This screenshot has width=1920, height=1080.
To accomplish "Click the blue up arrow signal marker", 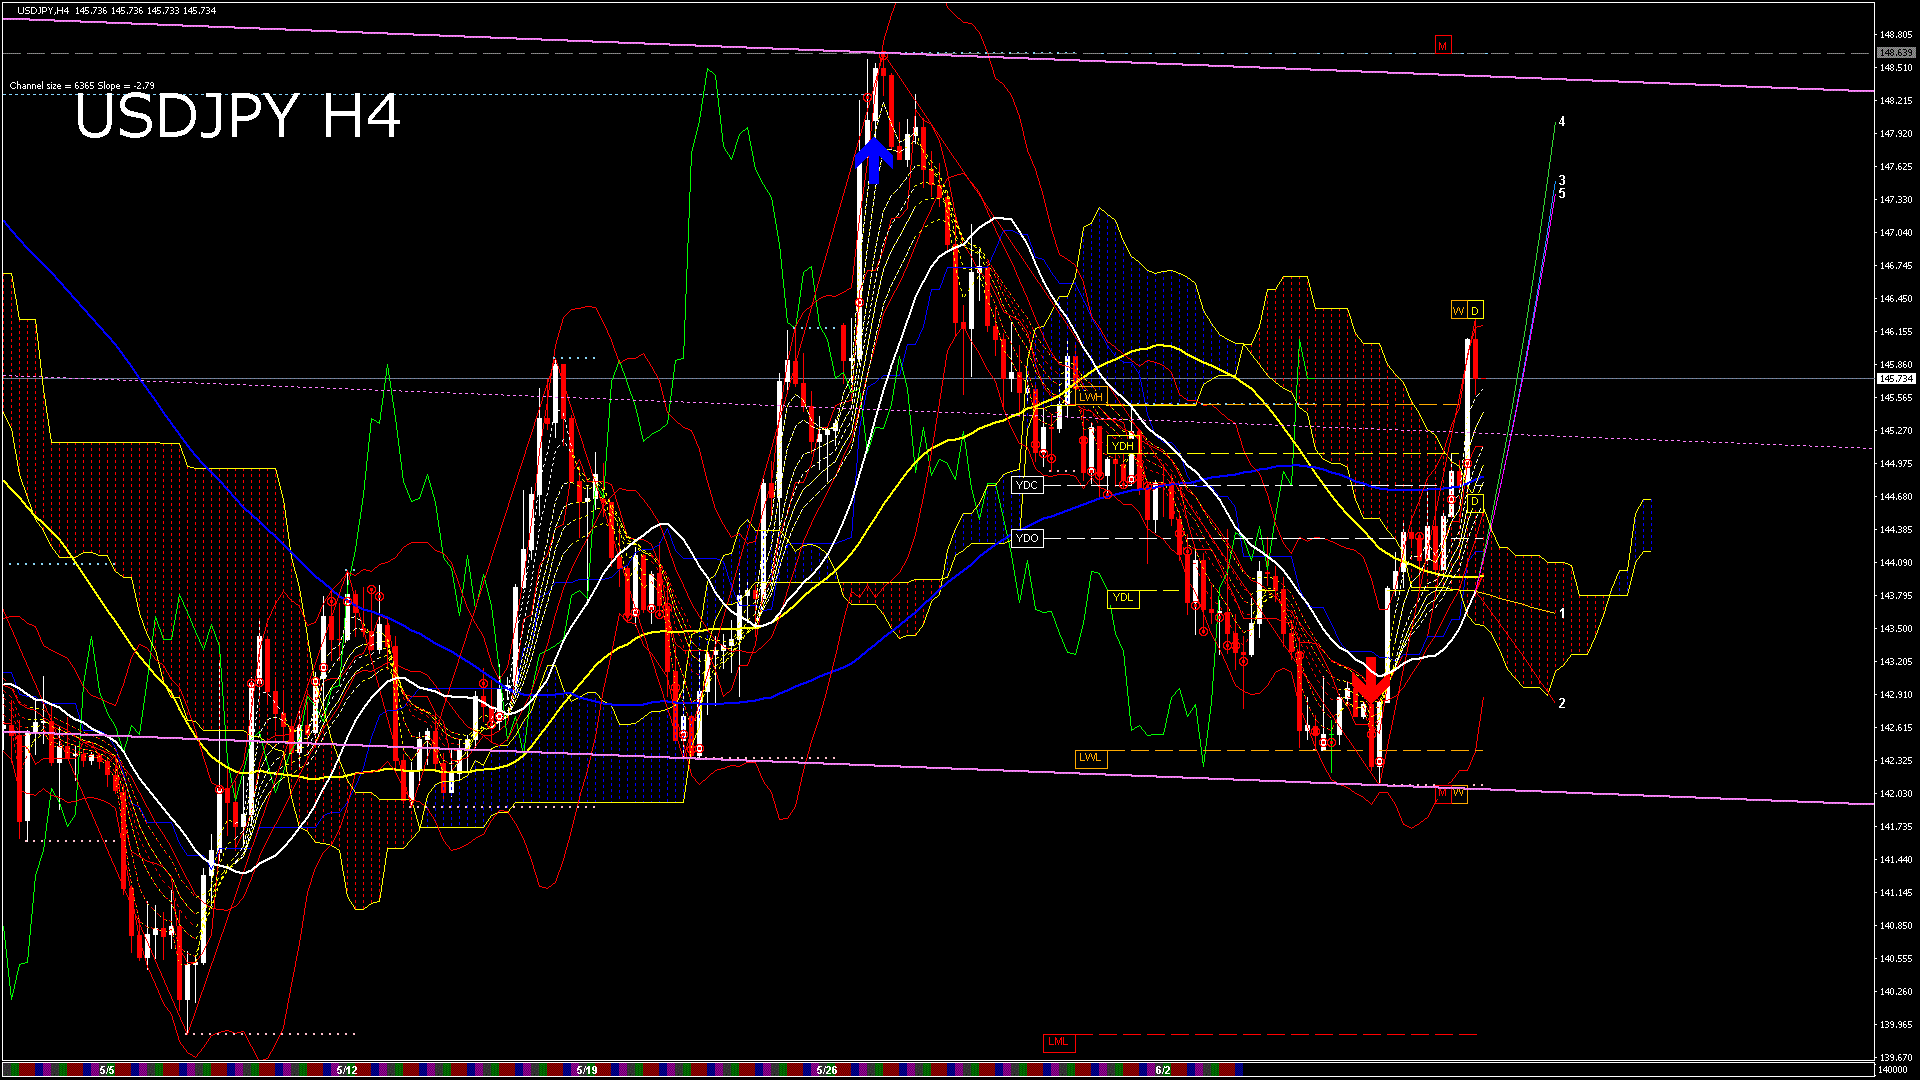I will [874, 161].
